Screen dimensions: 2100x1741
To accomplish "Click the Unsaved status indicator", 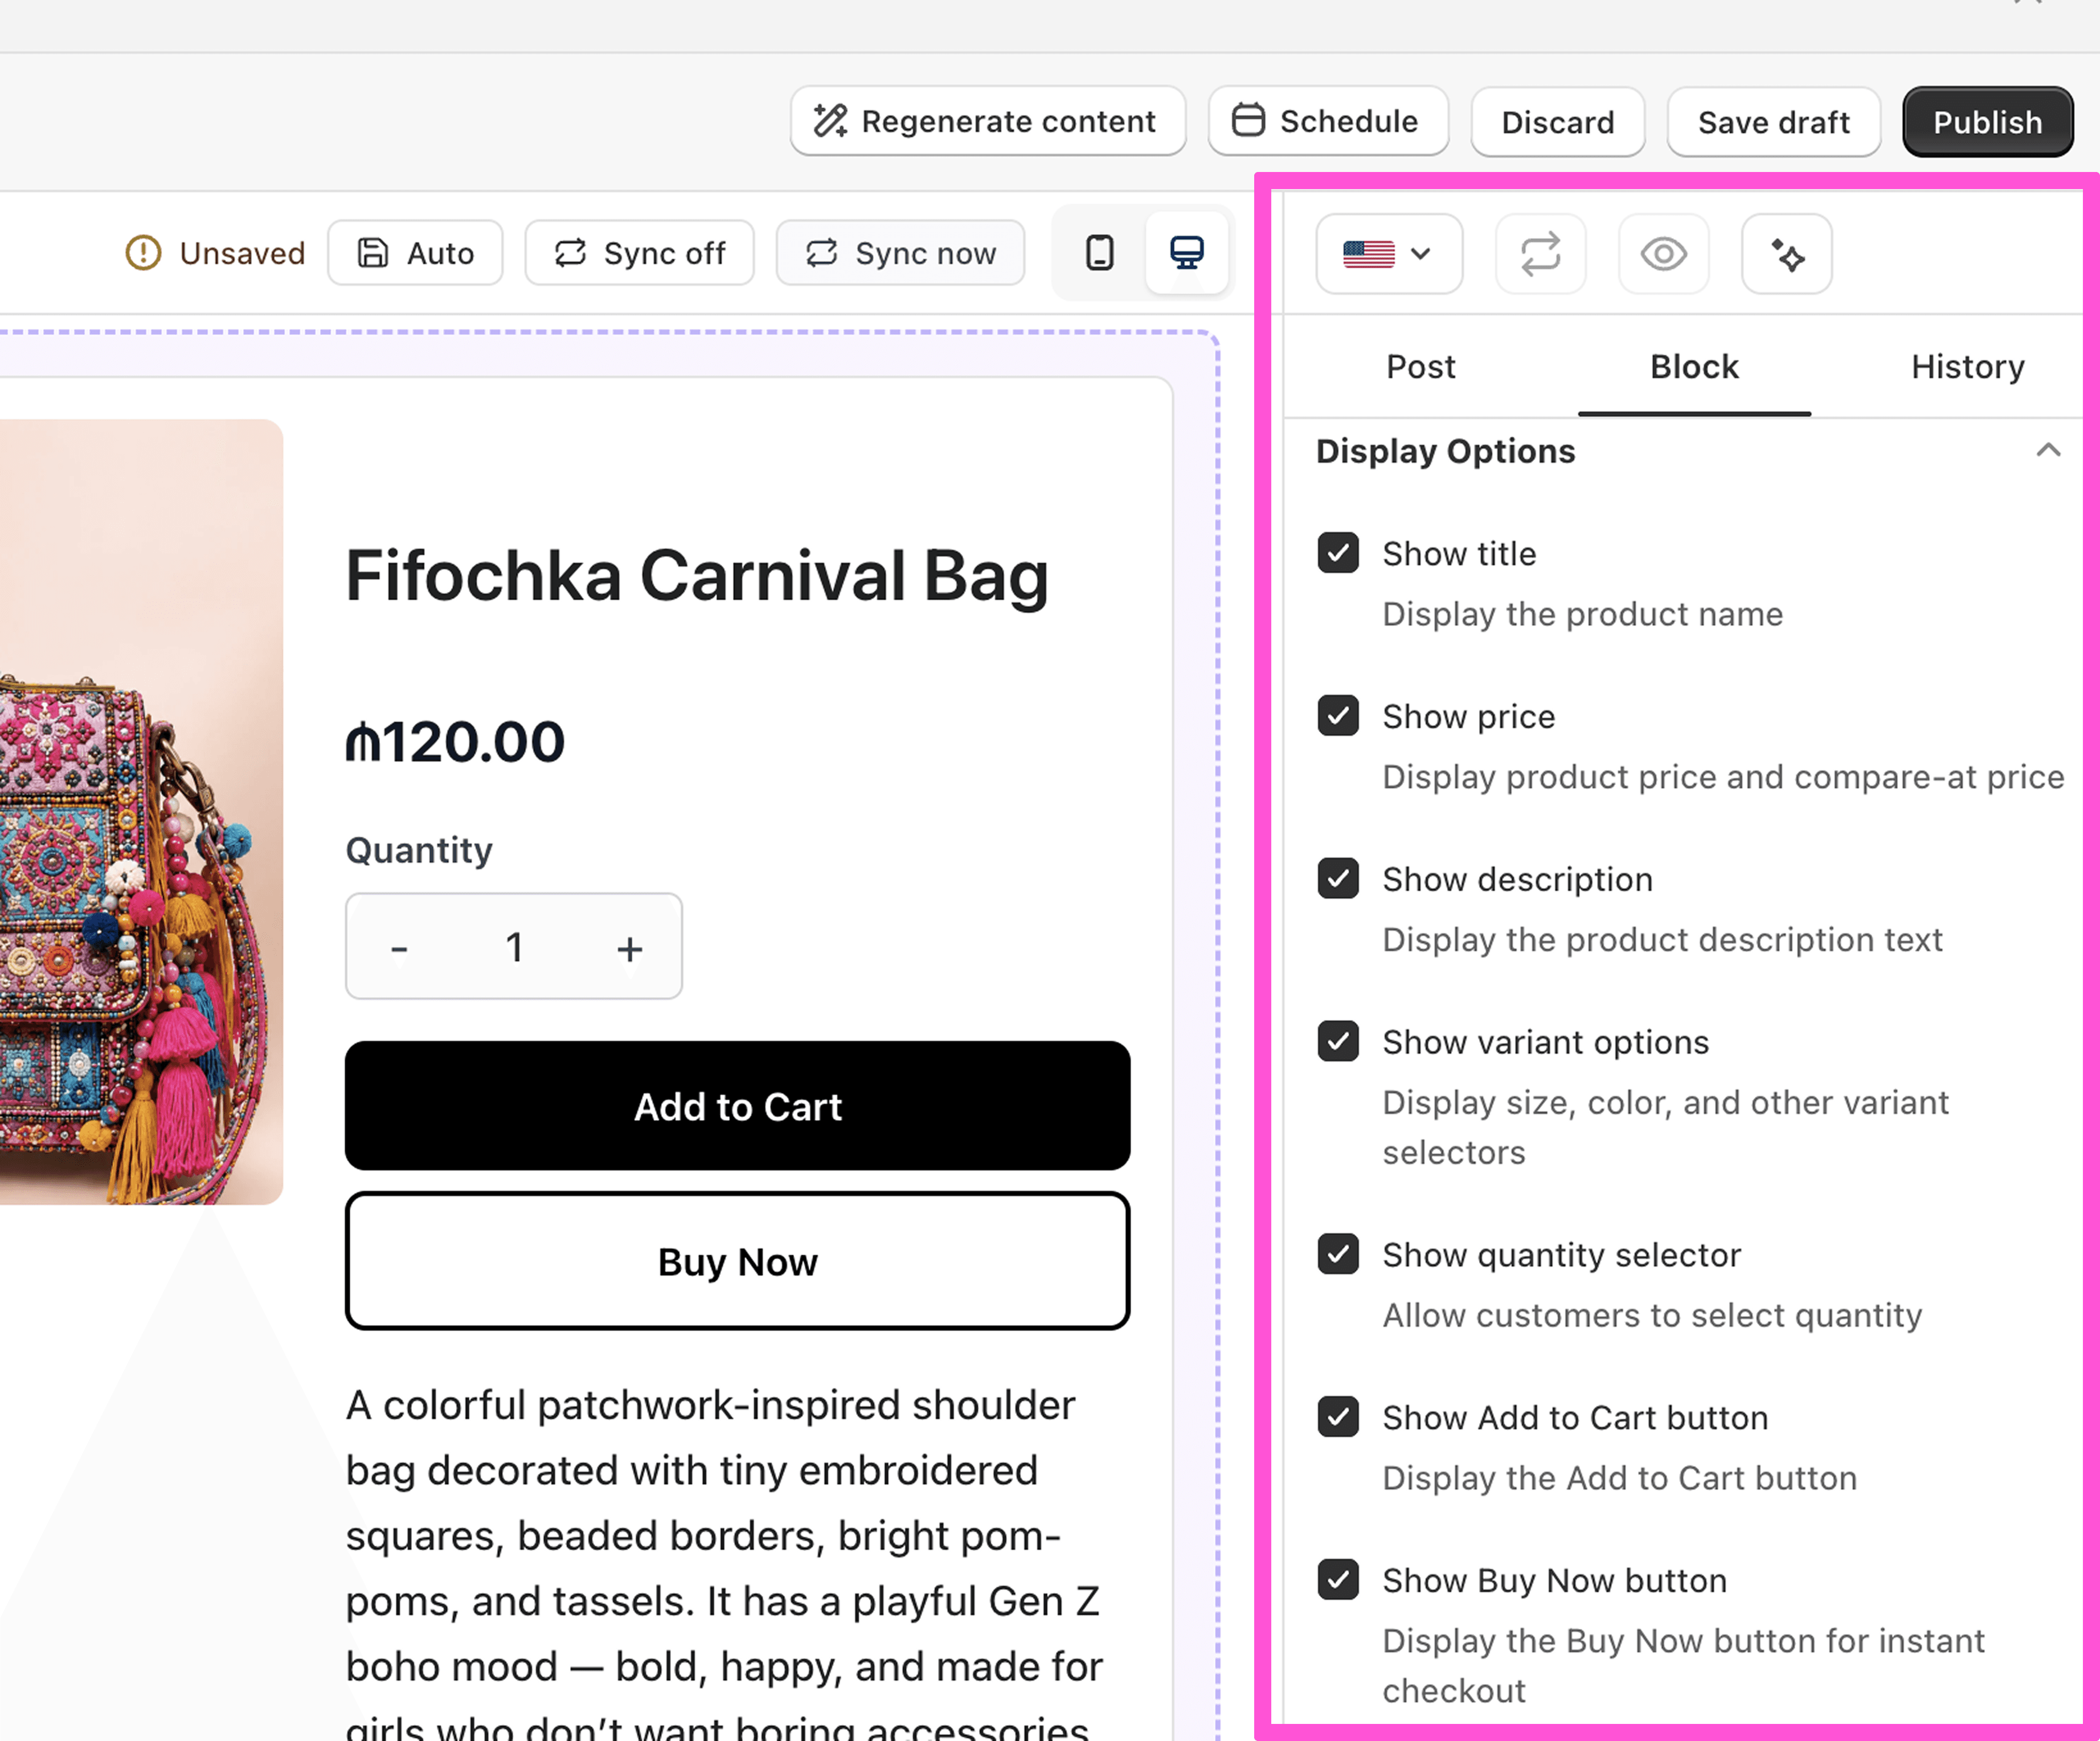I will point(215,253).
